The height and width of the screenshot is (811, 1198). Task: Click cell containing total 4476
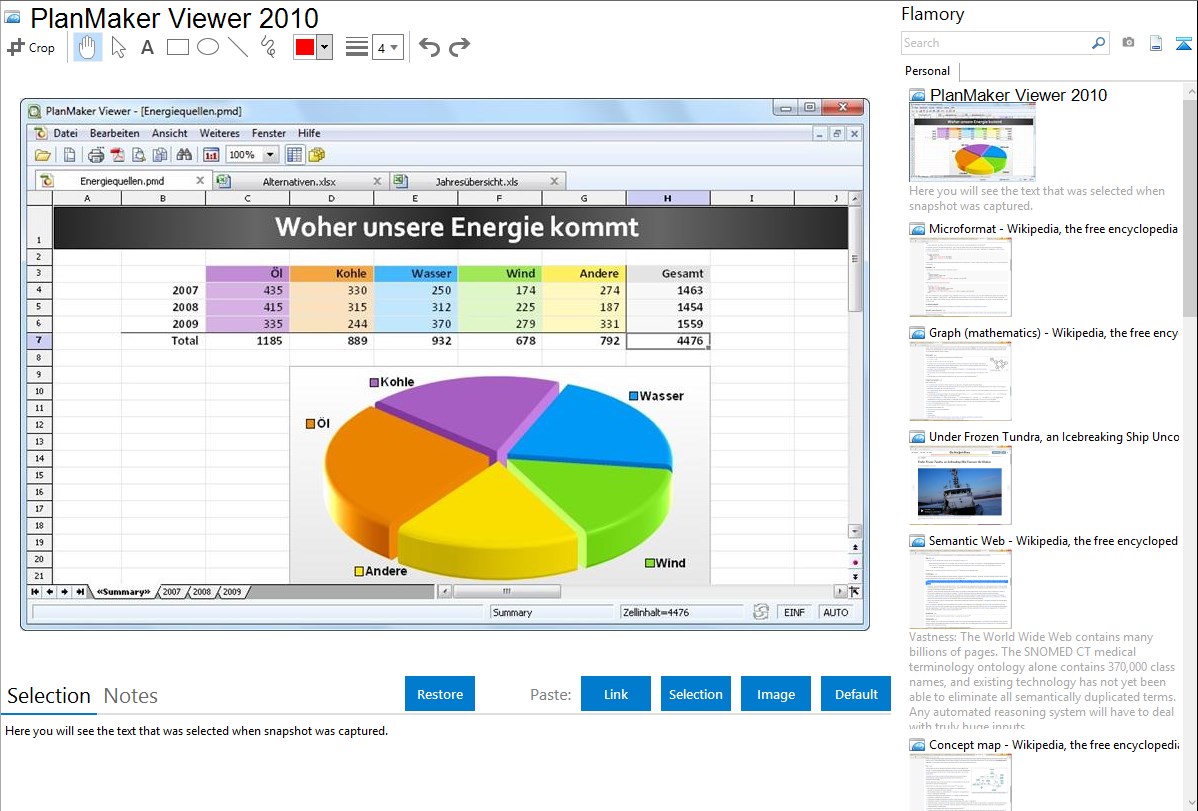668,341
